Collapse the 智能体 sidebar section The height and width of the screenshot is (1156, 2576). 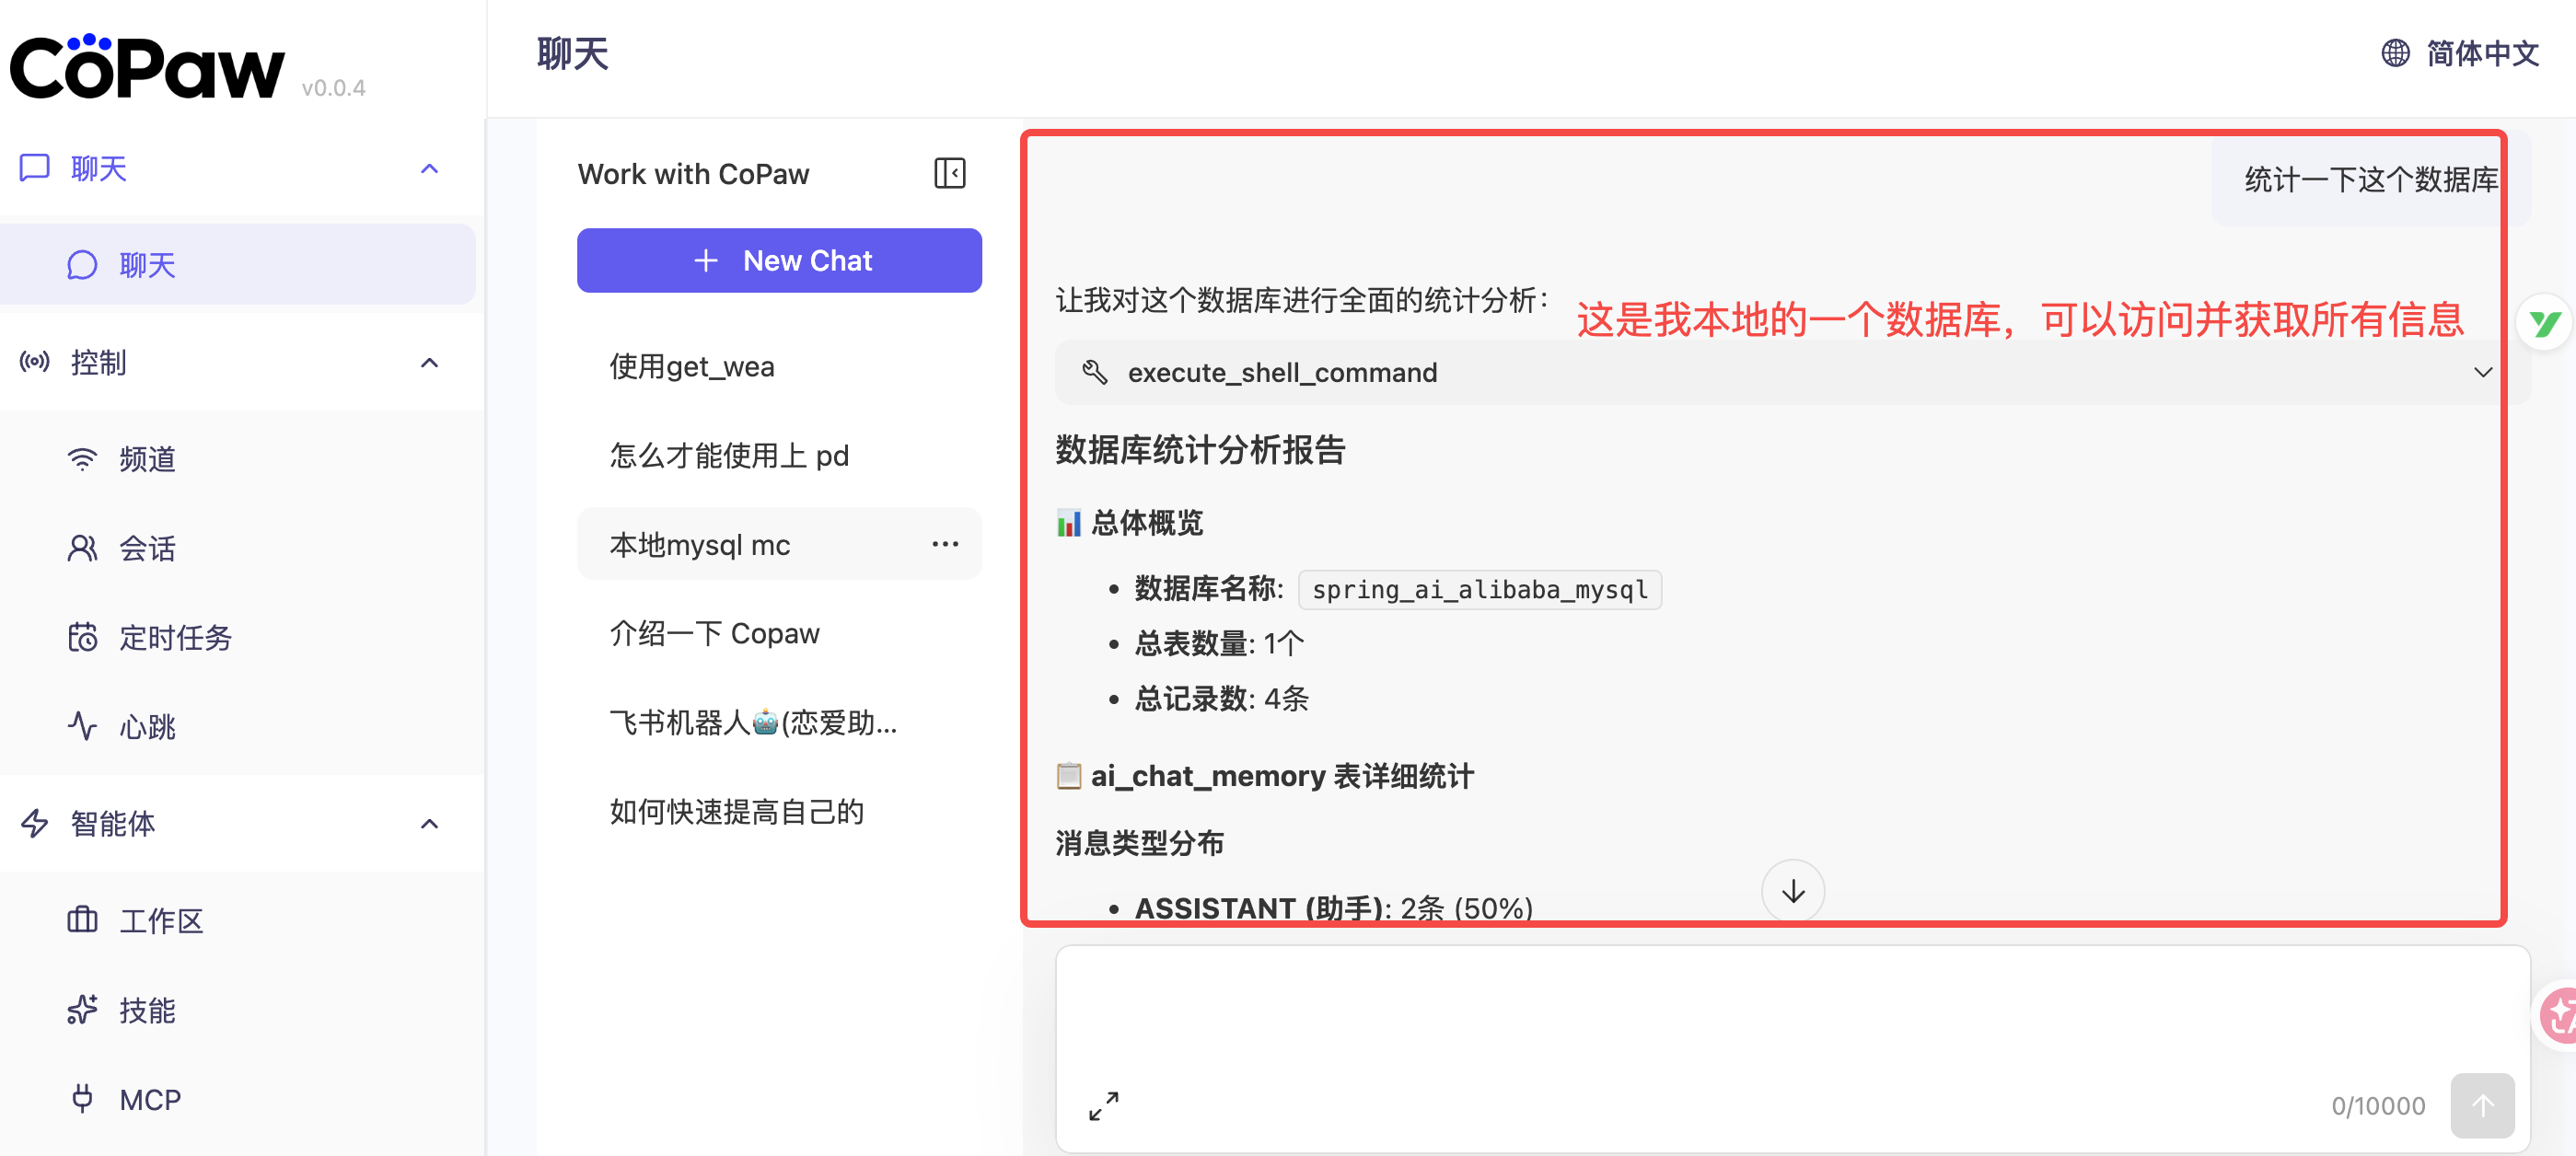tap(429, 823)
